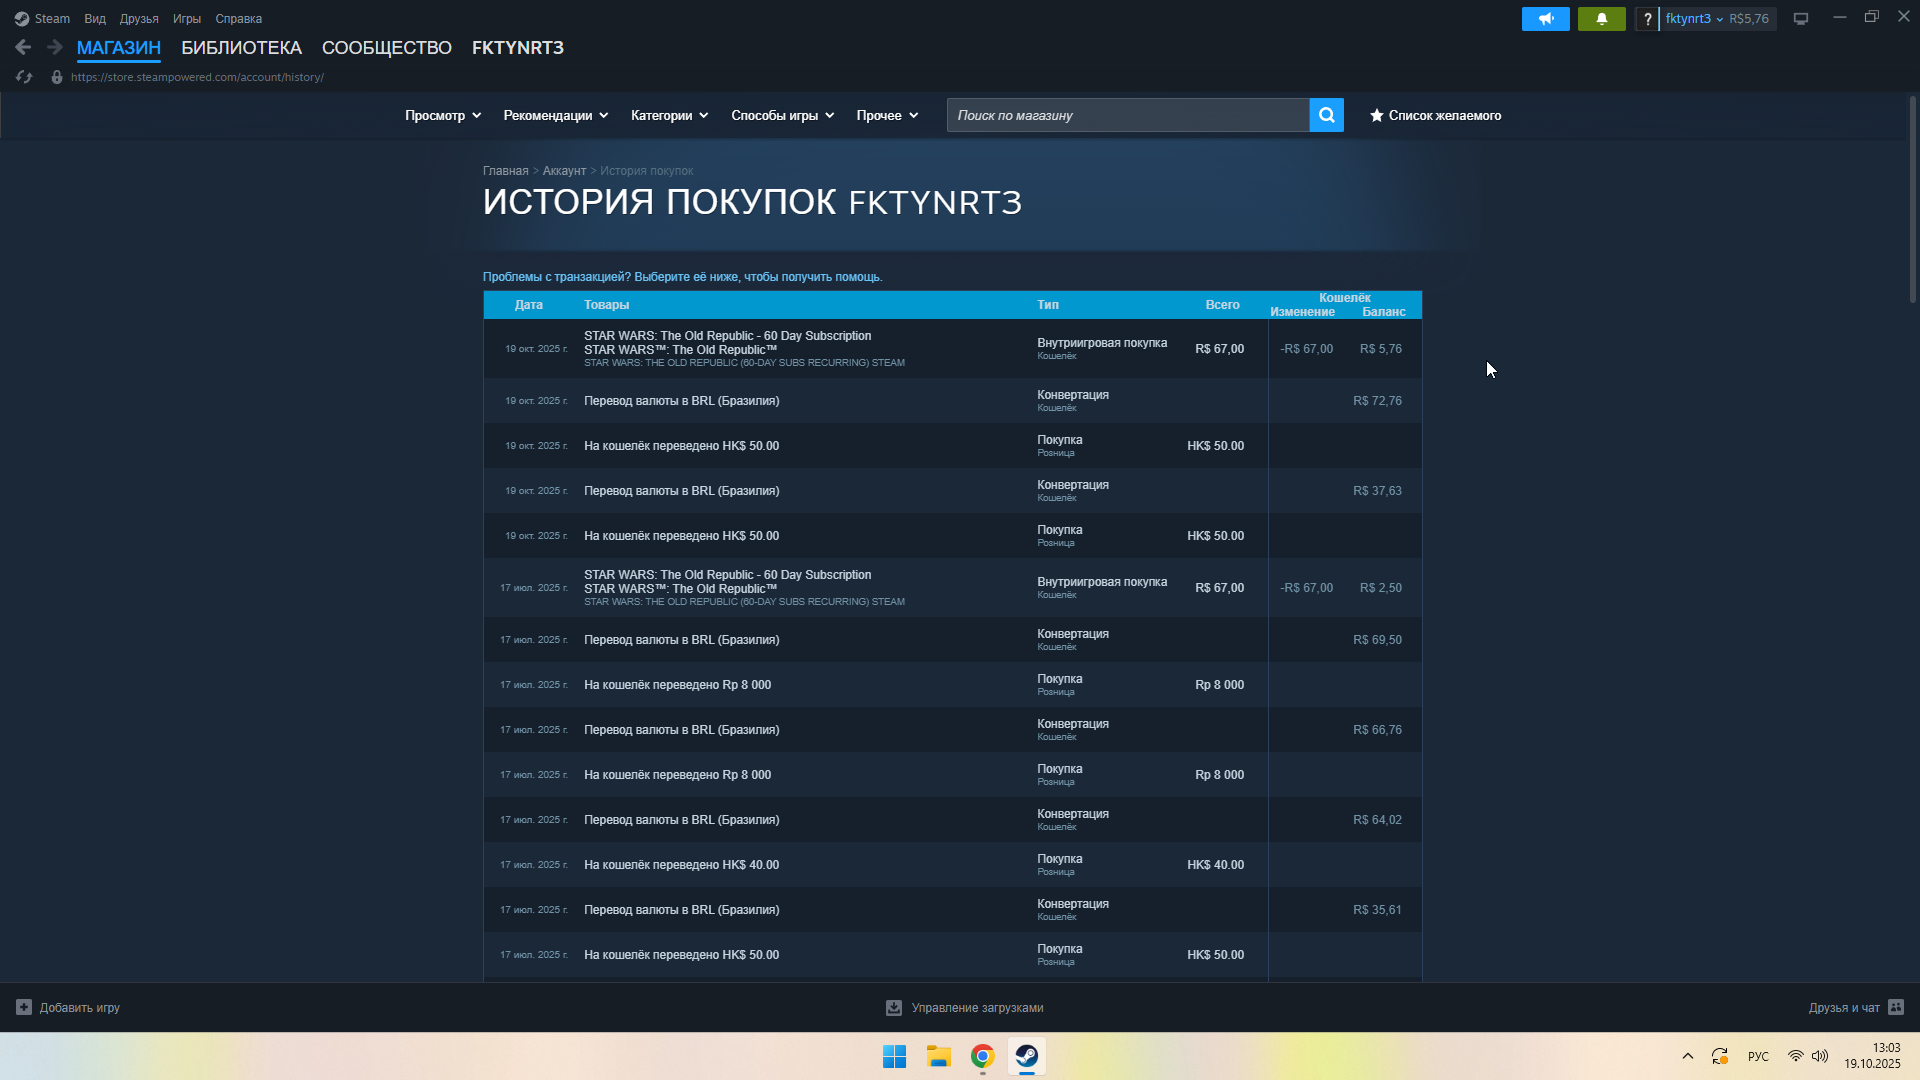This screenshot has height=1080, width=1920.
Task: Open the Friends and chat icon
Action: [x=1896, y=1007]
